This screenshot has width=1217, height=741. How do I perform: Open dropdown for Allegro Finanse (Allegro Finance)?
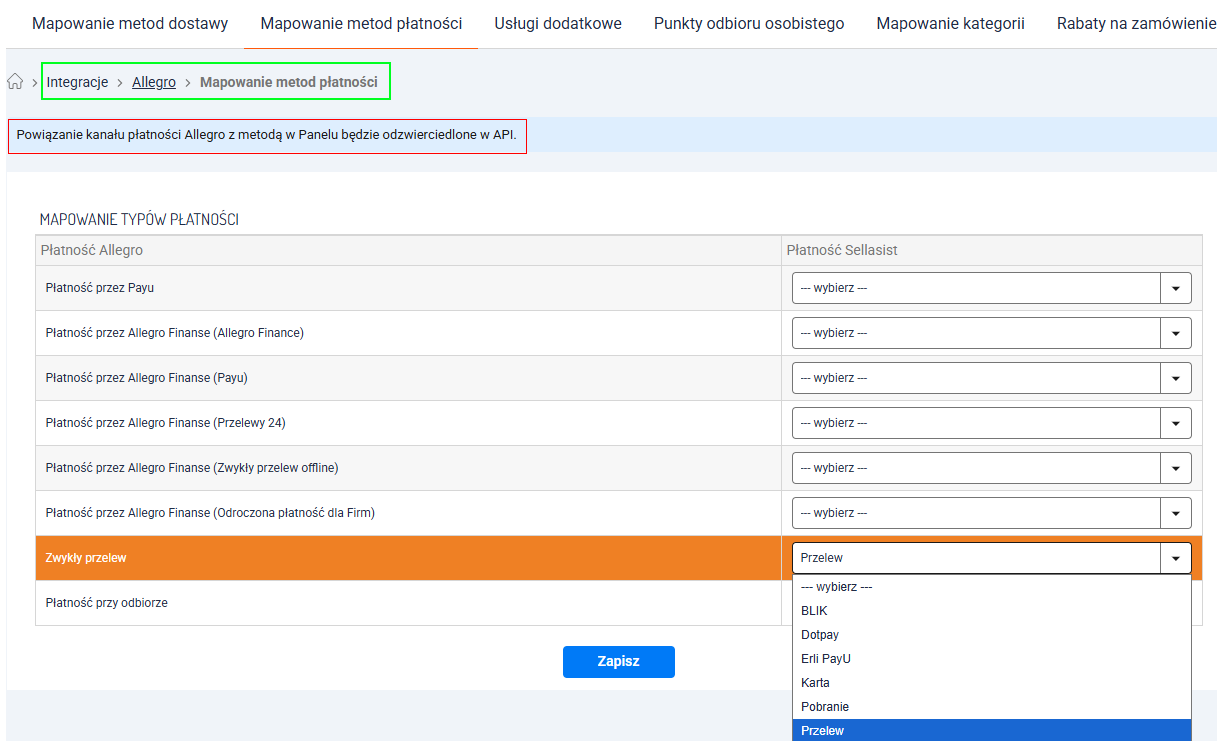point(992,333)
